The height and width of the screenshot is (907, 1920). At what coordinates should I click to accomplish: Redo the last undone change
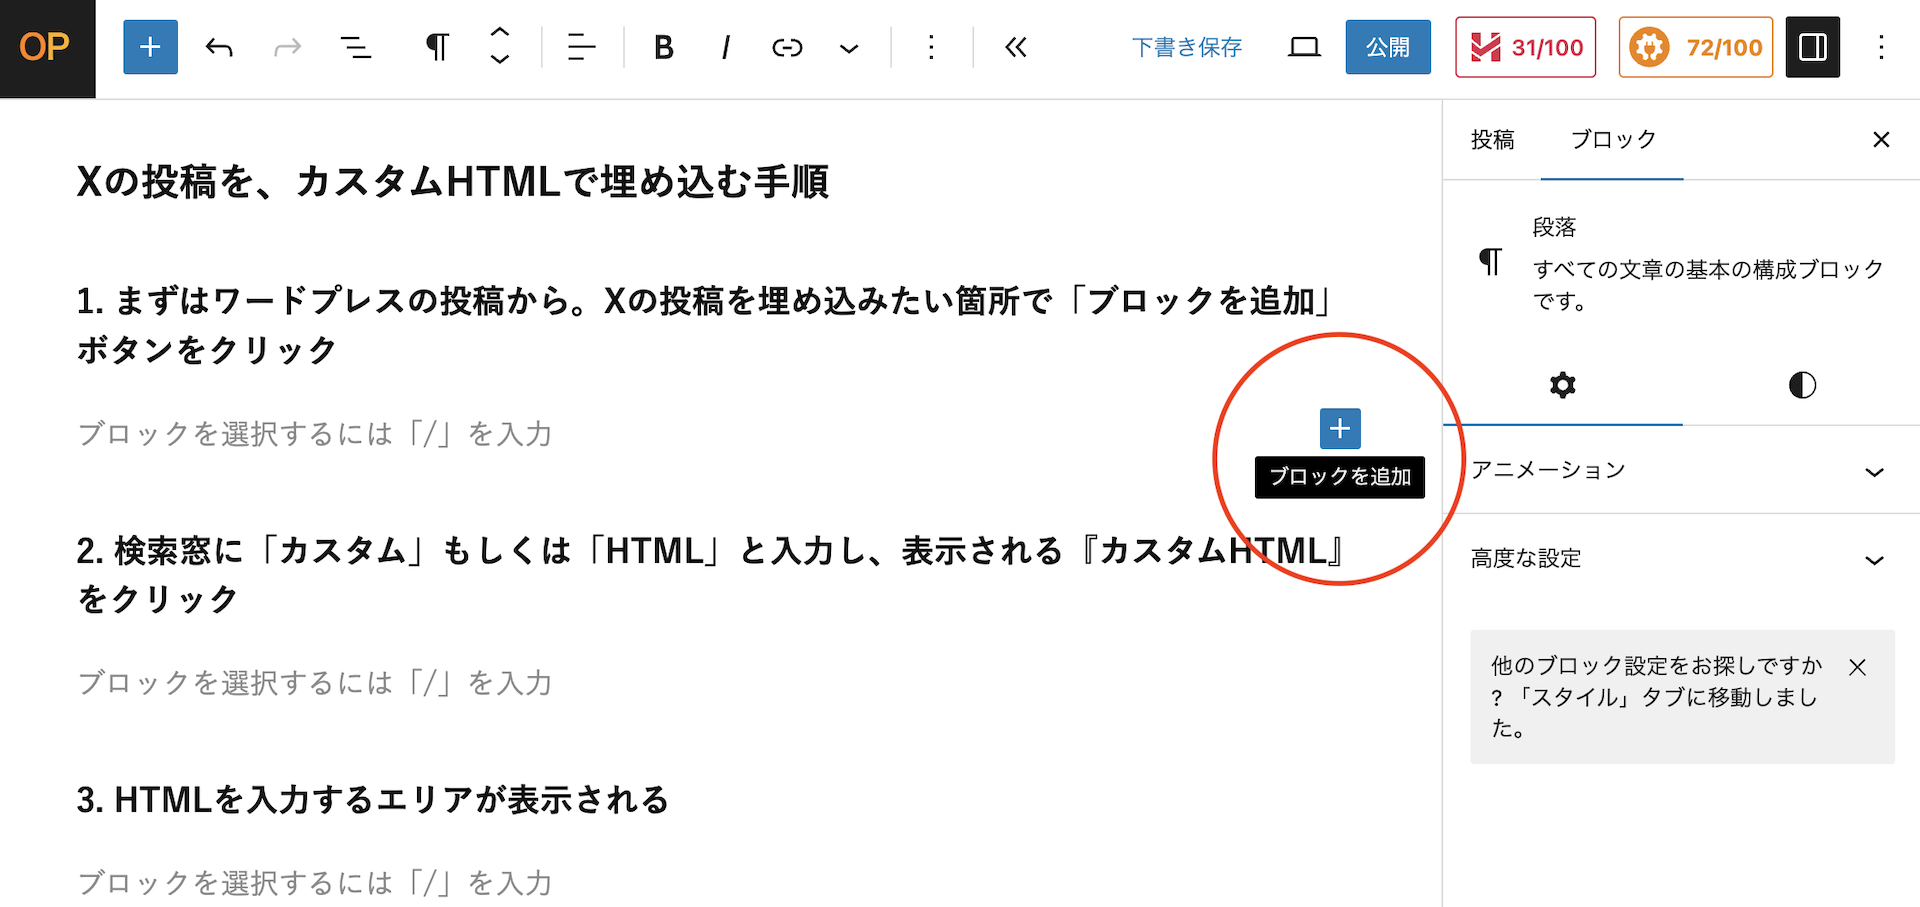pyautogui.click(x=287, y=47)
